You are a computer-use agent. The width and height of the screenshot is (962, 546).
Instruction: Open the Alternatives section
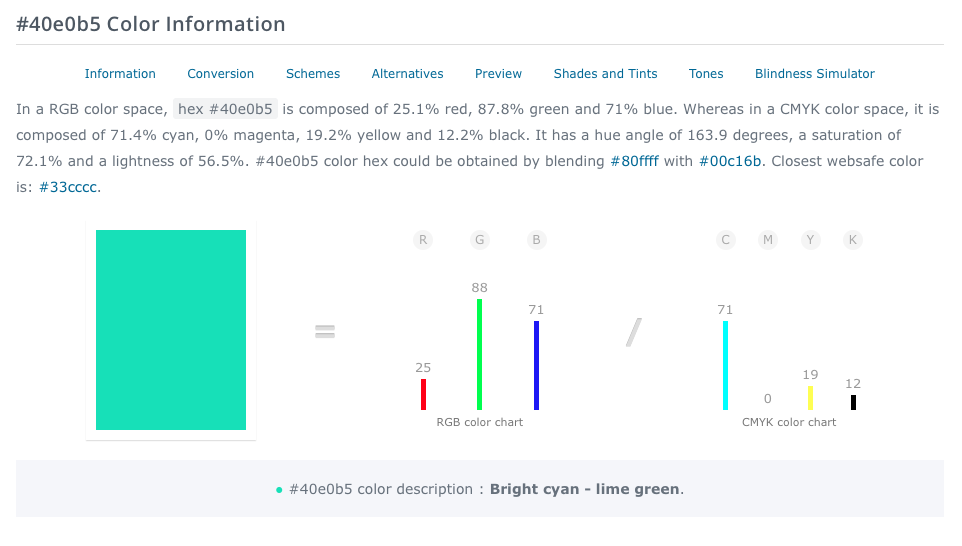pyautogui.click(x=408, y=74)
